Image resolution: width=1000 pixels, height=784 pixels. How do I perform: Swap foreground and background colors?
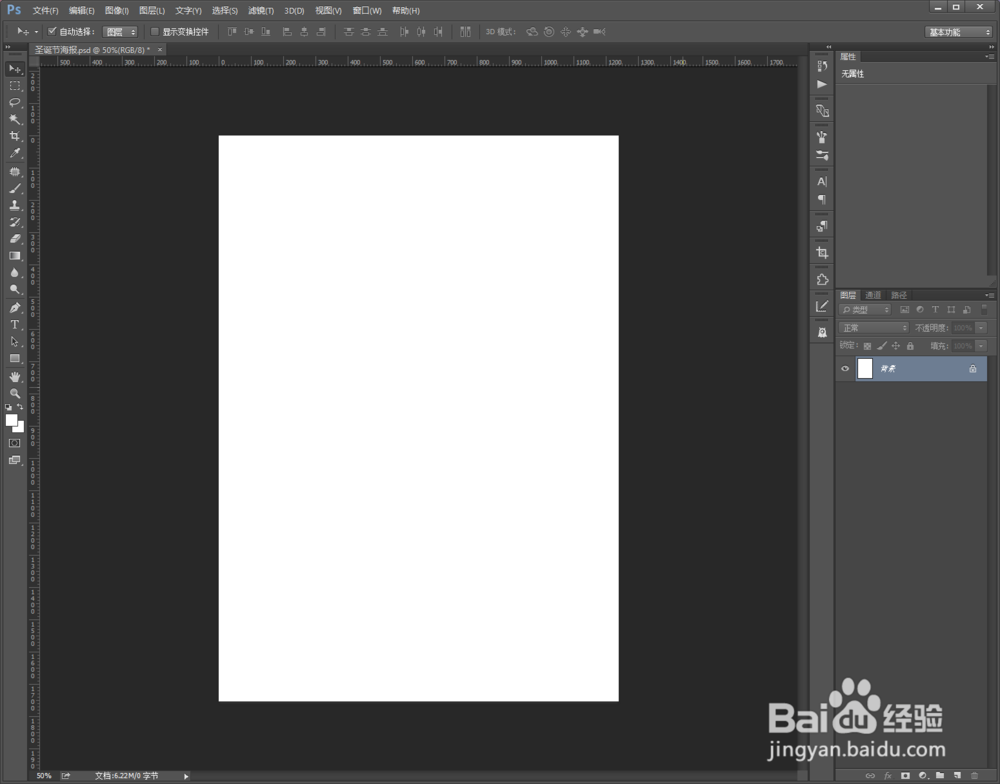pyautogui.click(x=20, y=407)
